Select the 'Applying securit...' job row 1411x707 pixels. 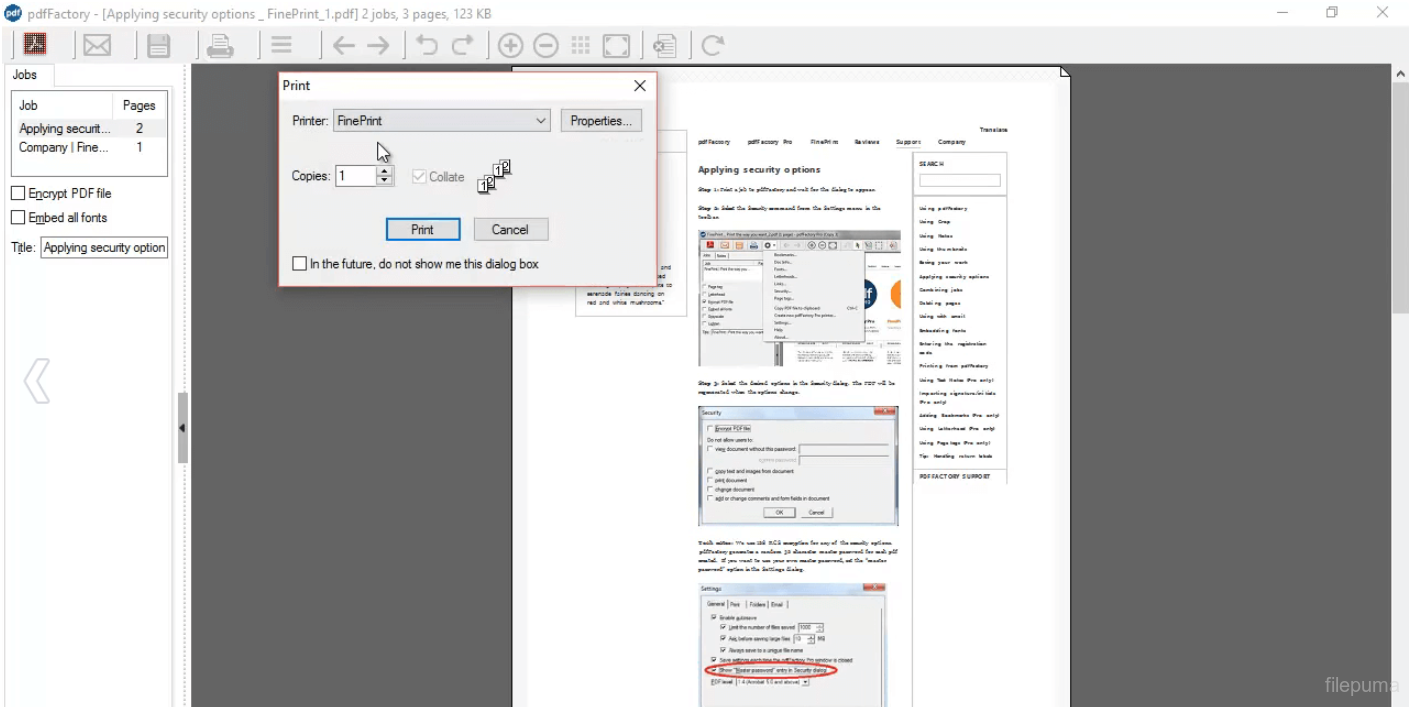89,128
